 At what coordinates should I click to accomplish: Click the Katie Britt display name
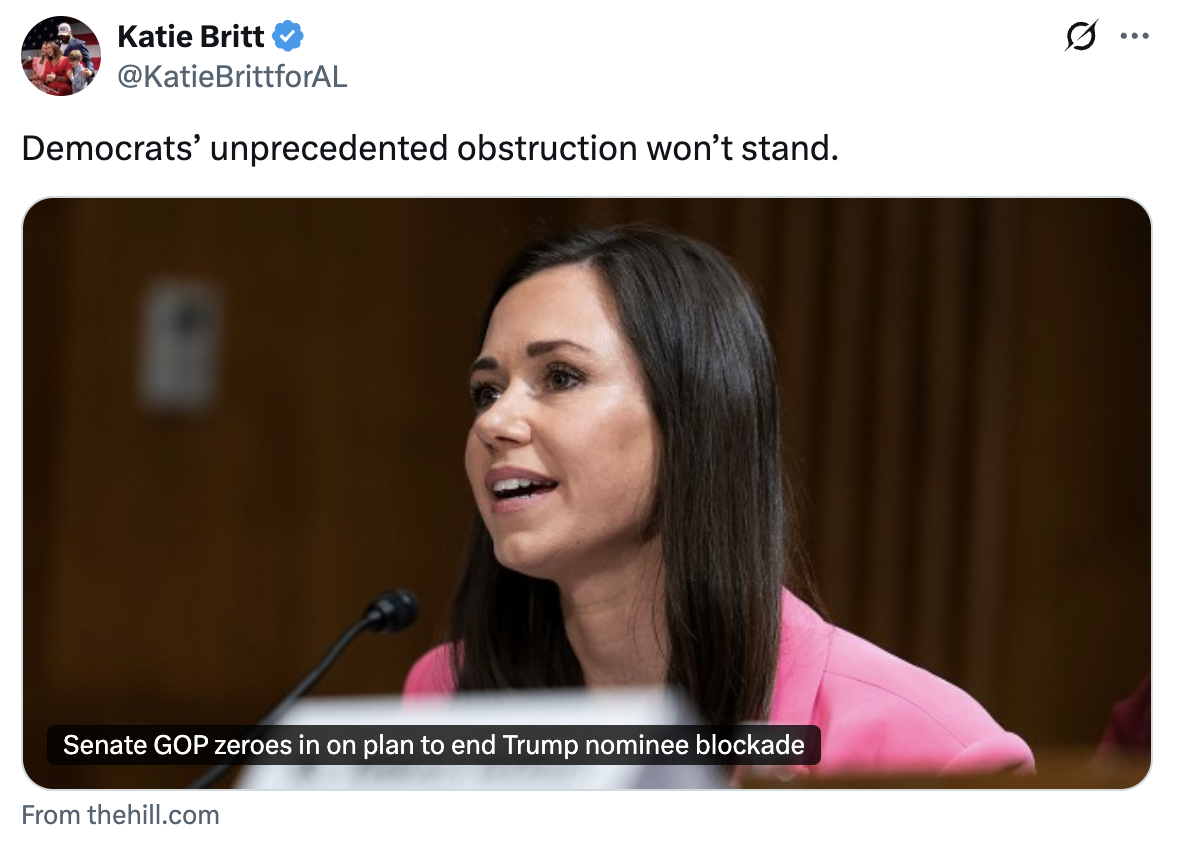pos(190,36)
